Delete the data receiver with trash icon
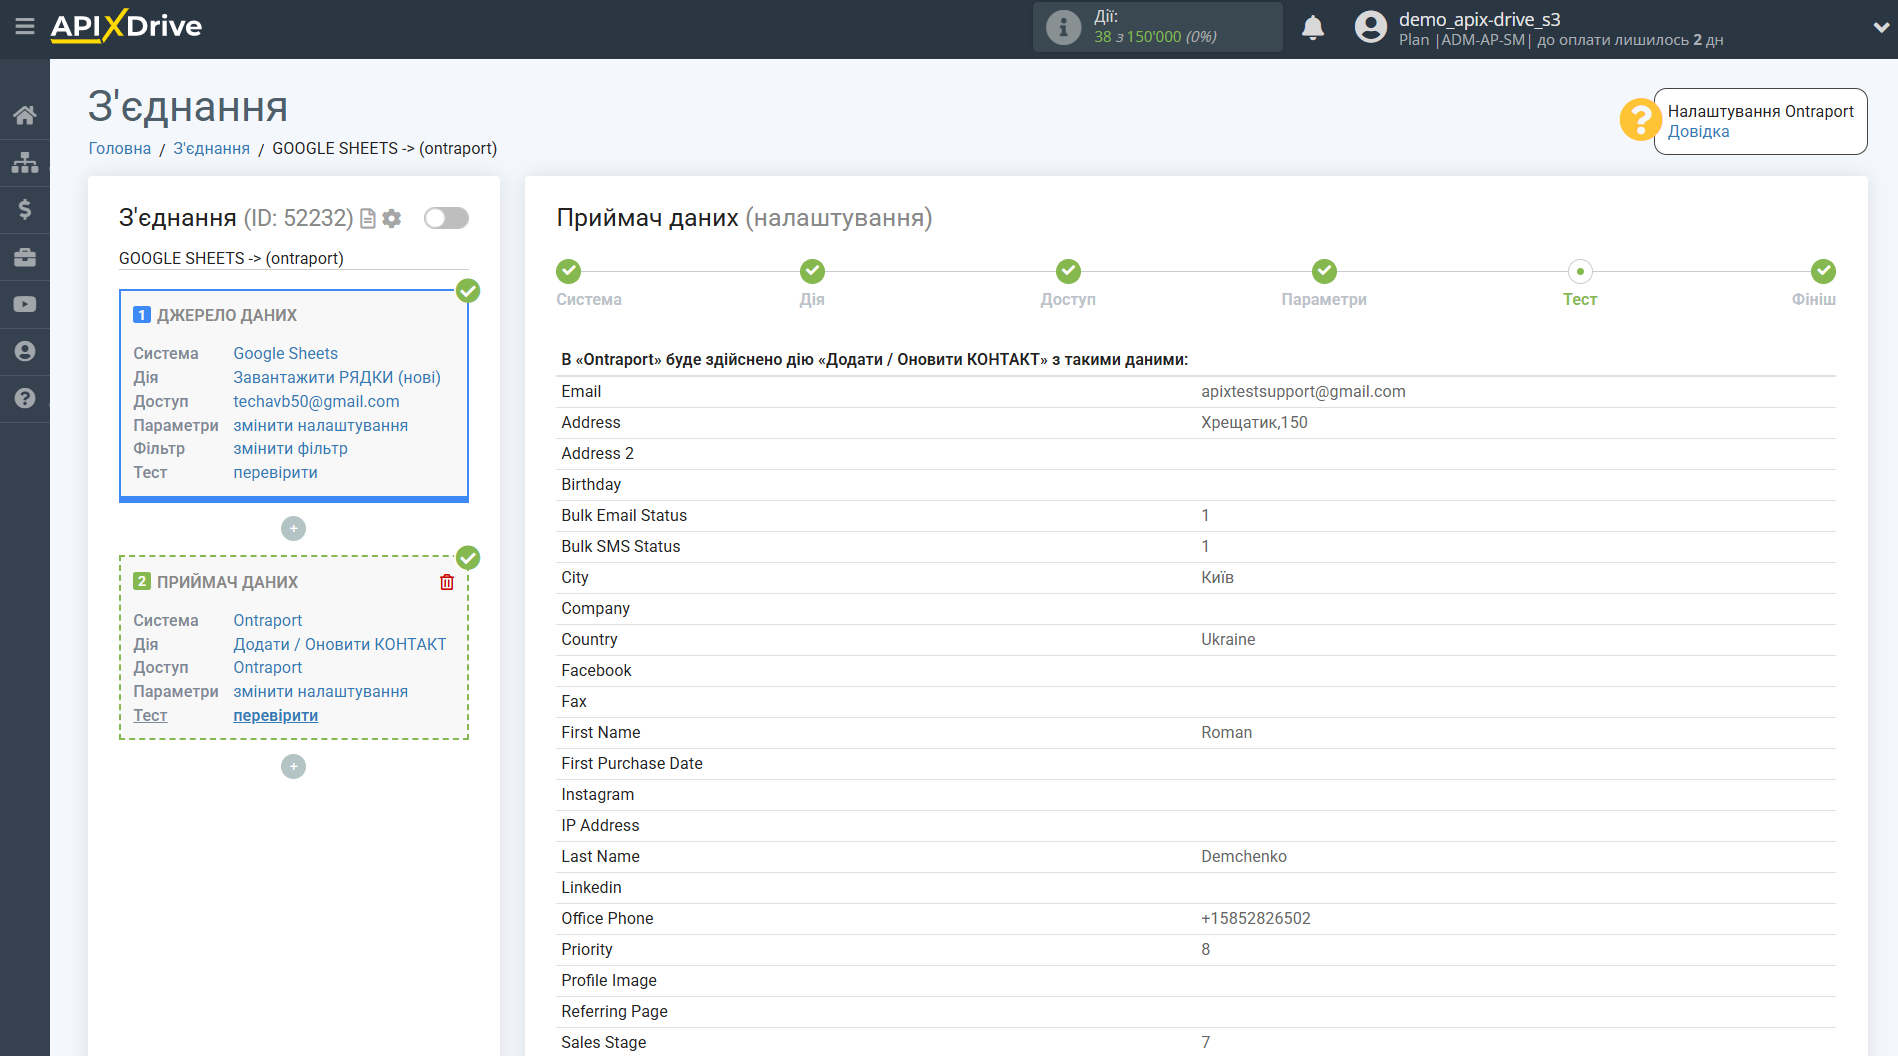The height and width of the screenshot is (1056, 1898). point(447,582)
